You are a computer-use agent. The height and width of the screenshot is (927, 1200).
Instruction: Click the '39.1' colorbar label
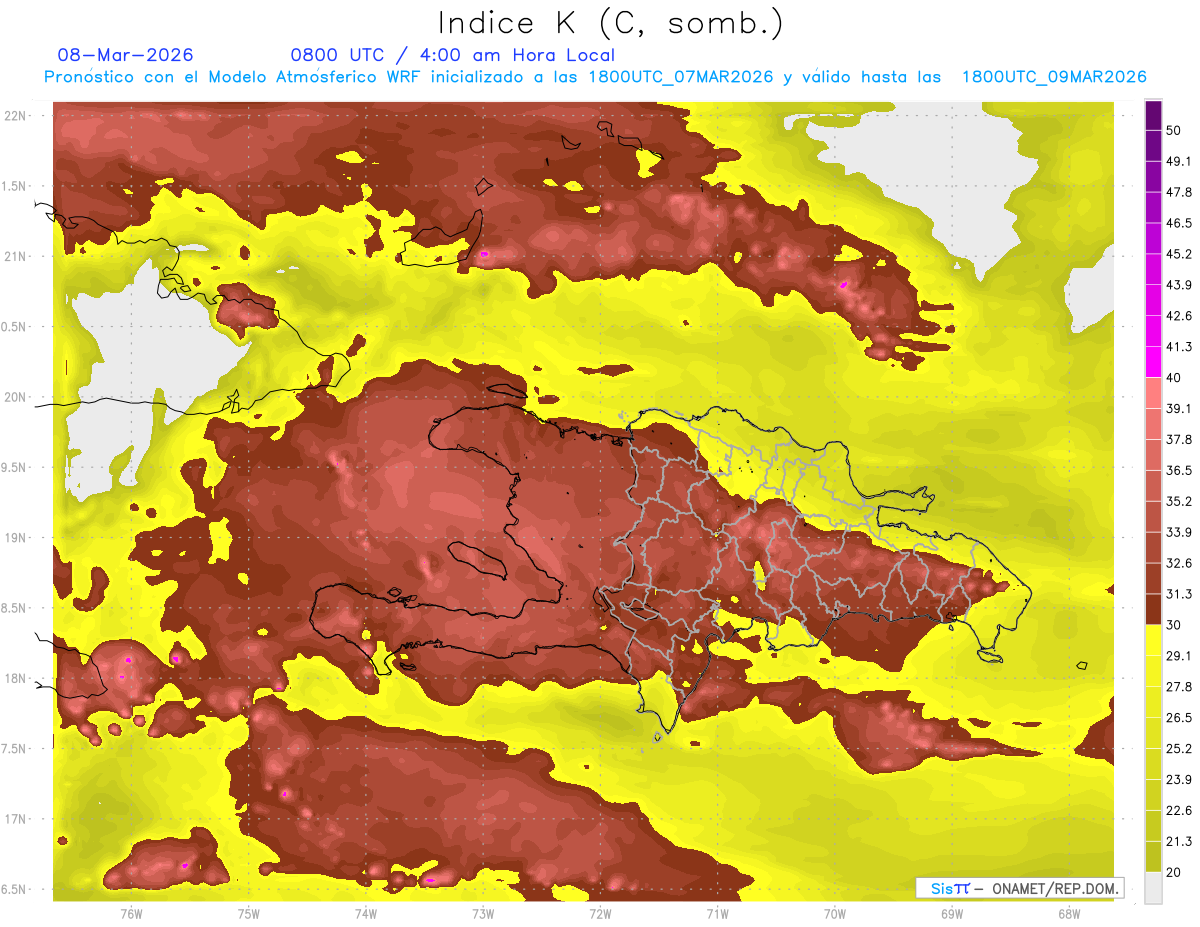1179,408
